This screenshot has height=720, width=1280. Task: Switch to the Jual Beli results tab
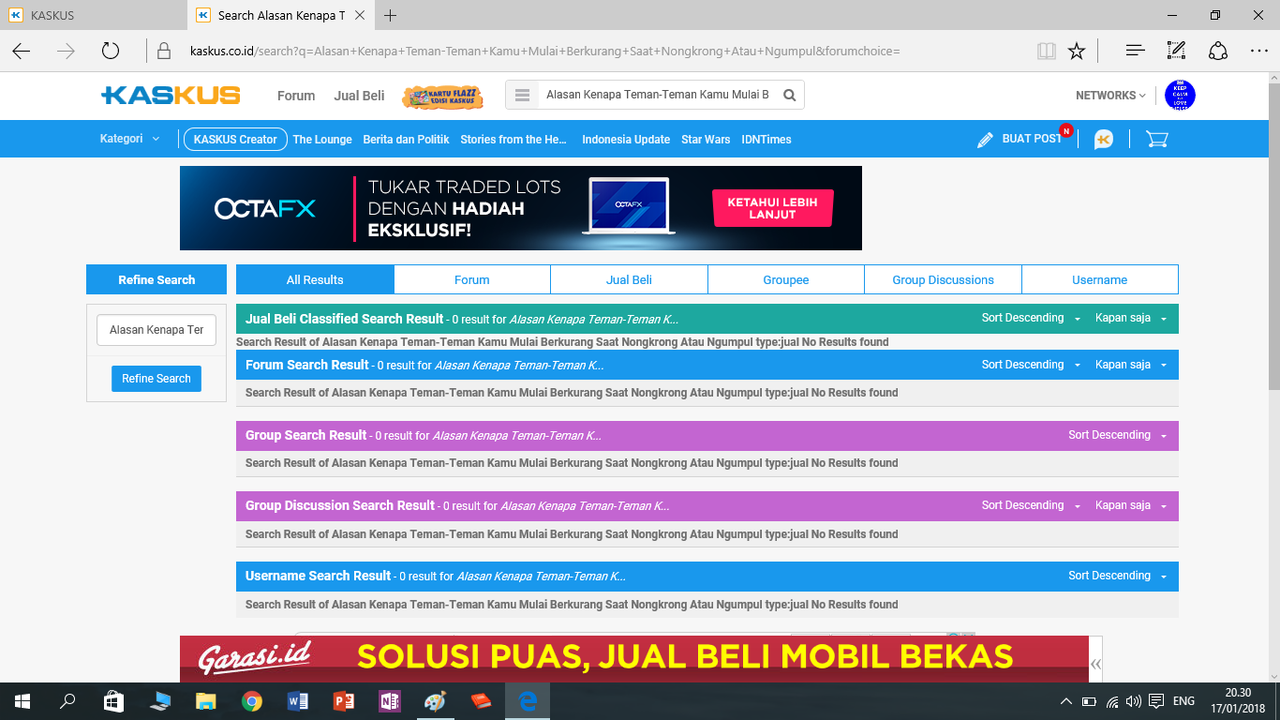point(629,280)
